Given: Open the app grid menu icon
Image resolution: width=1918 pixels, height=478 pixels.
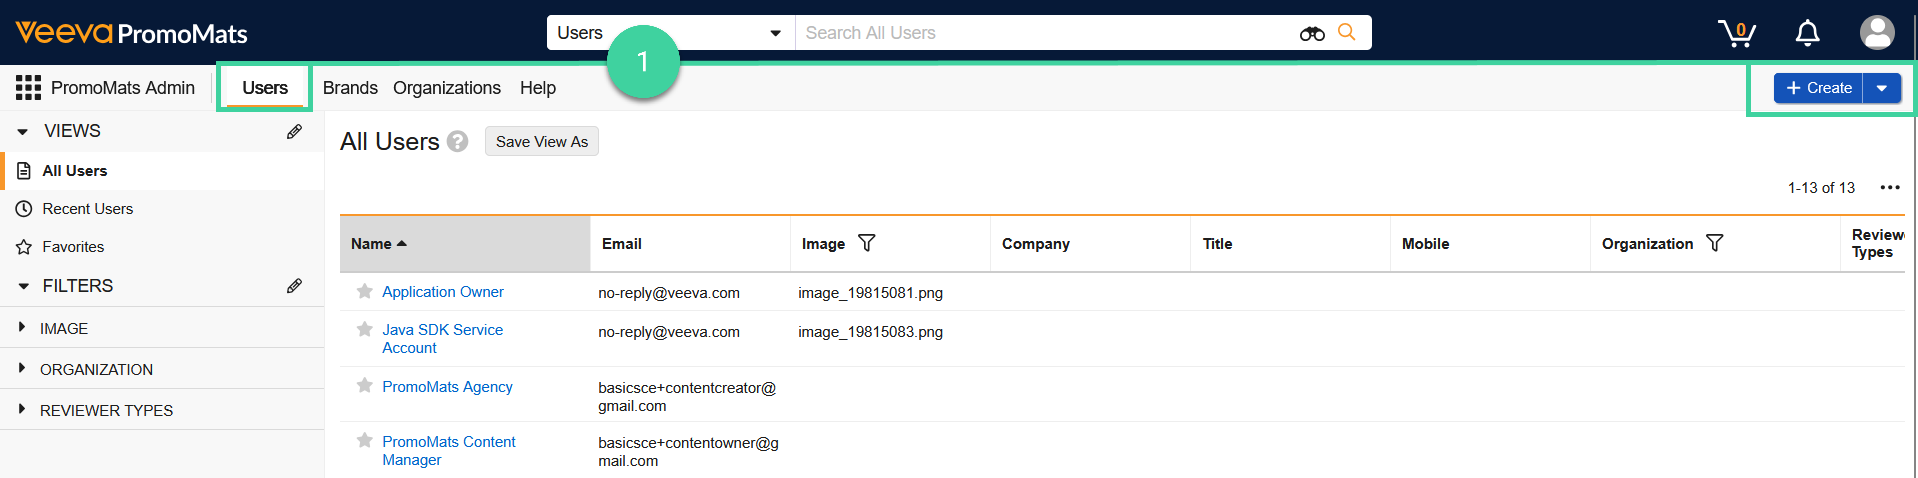Looking at the screenshot, I should click(28, 88).
